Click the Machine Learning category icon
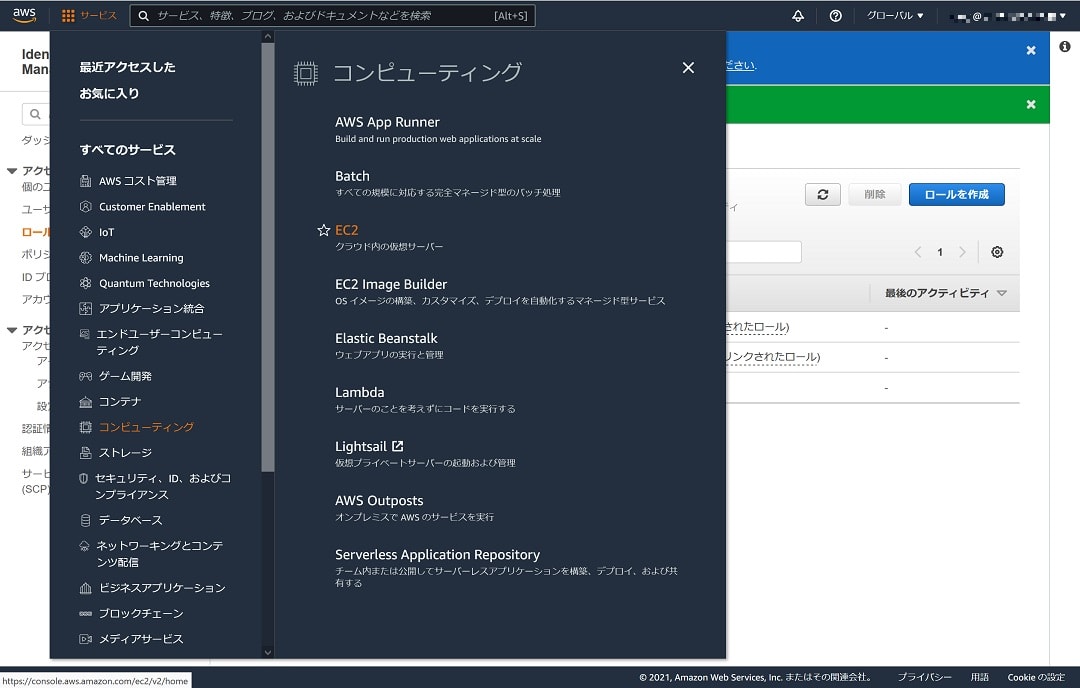Image resolution: width=1080 pixels, height=688 pixels. [x=85, y=258]
